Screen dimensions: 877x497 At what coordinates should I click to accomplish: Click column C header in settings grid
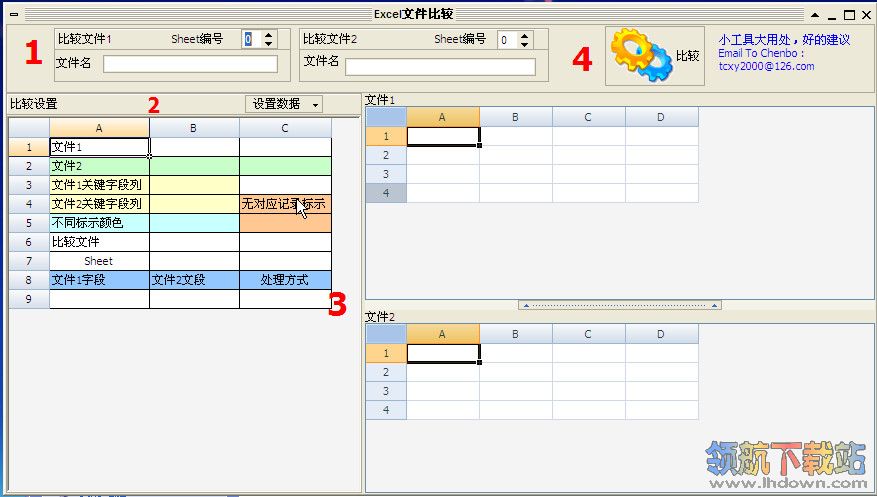285,128
